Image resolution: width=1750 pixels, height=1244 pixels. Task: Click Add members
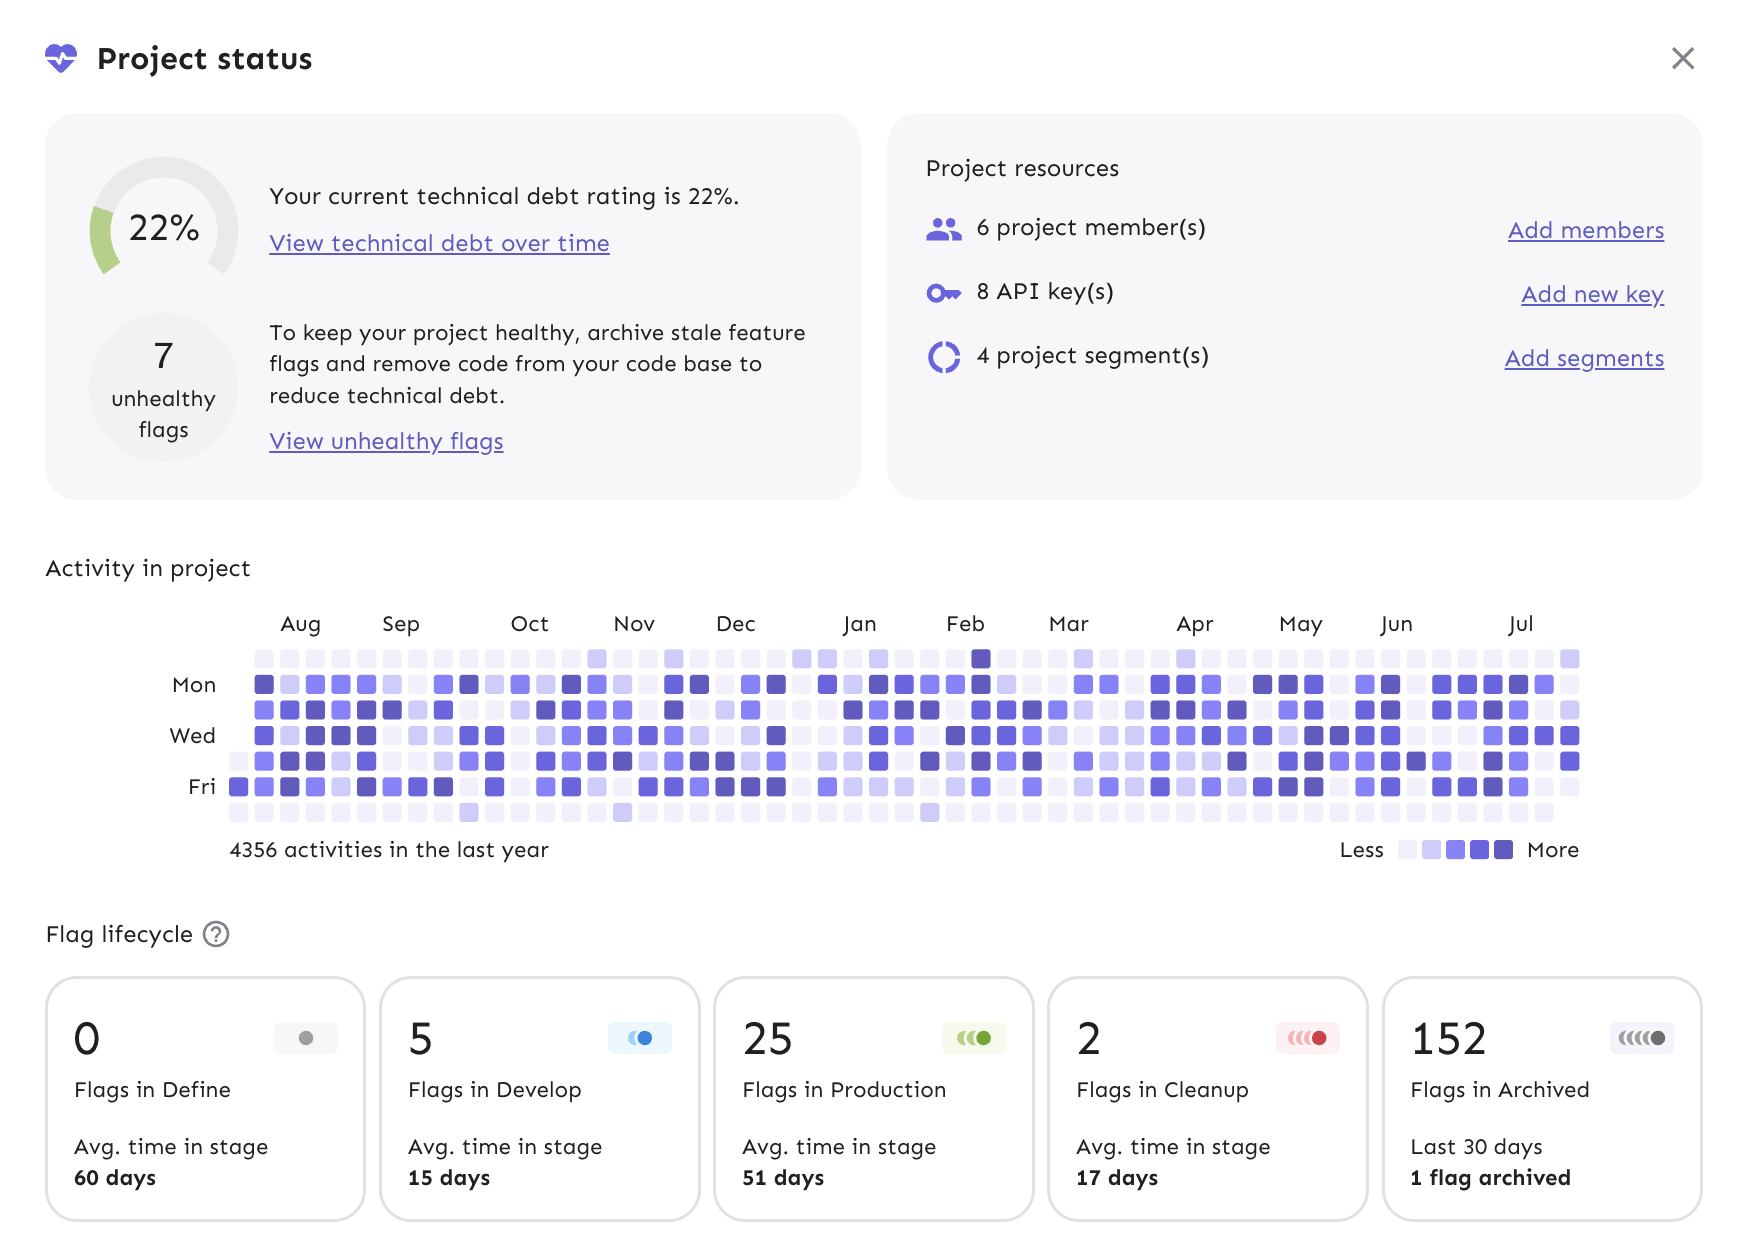pyautogui.click(x=1585, y=230)
